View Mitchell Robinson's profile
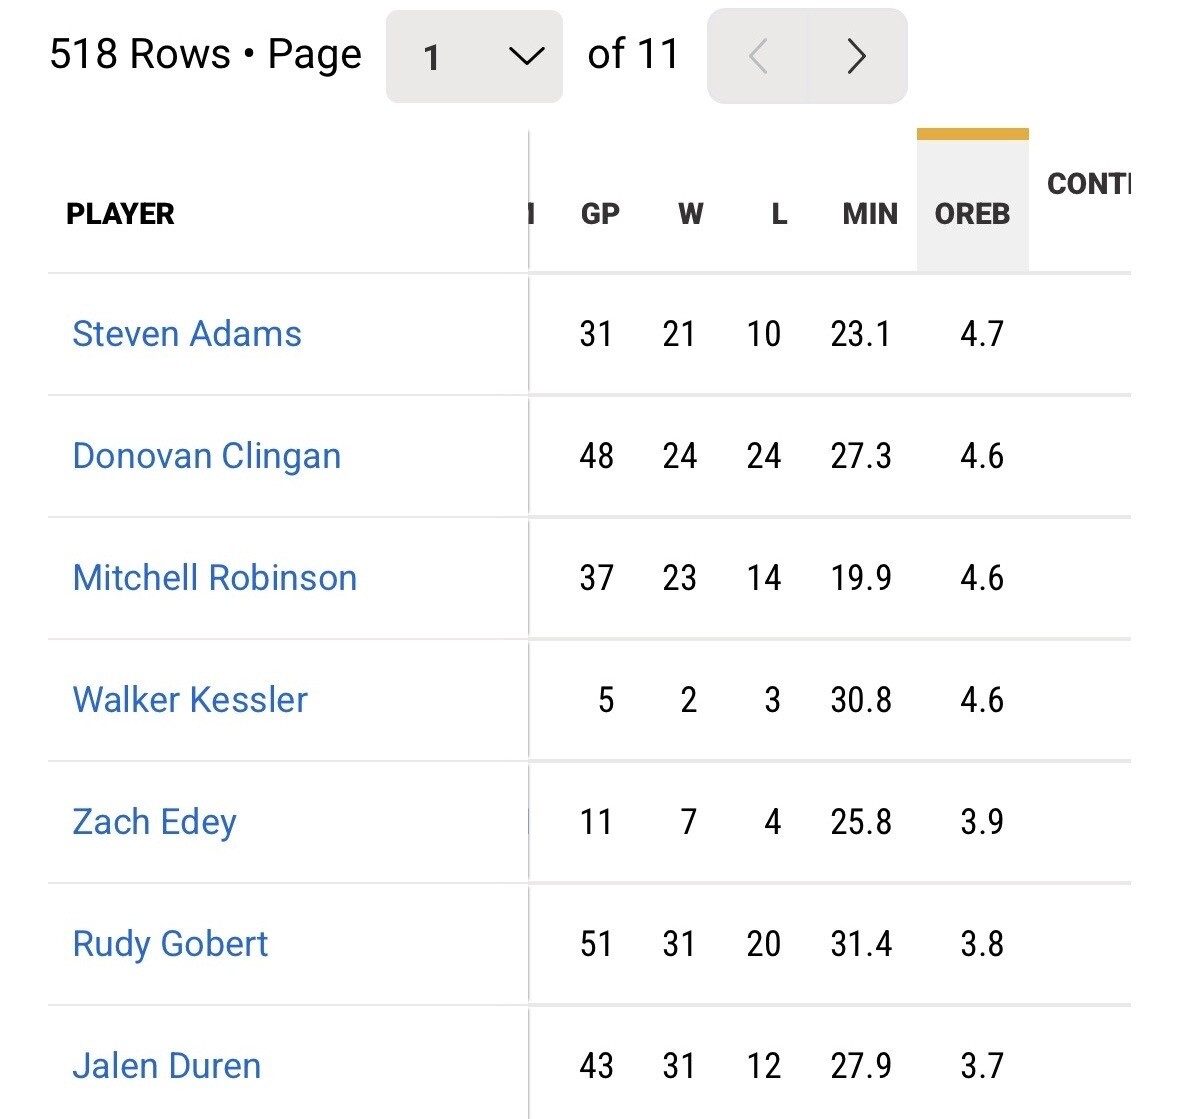 click(x=214, y=578)
